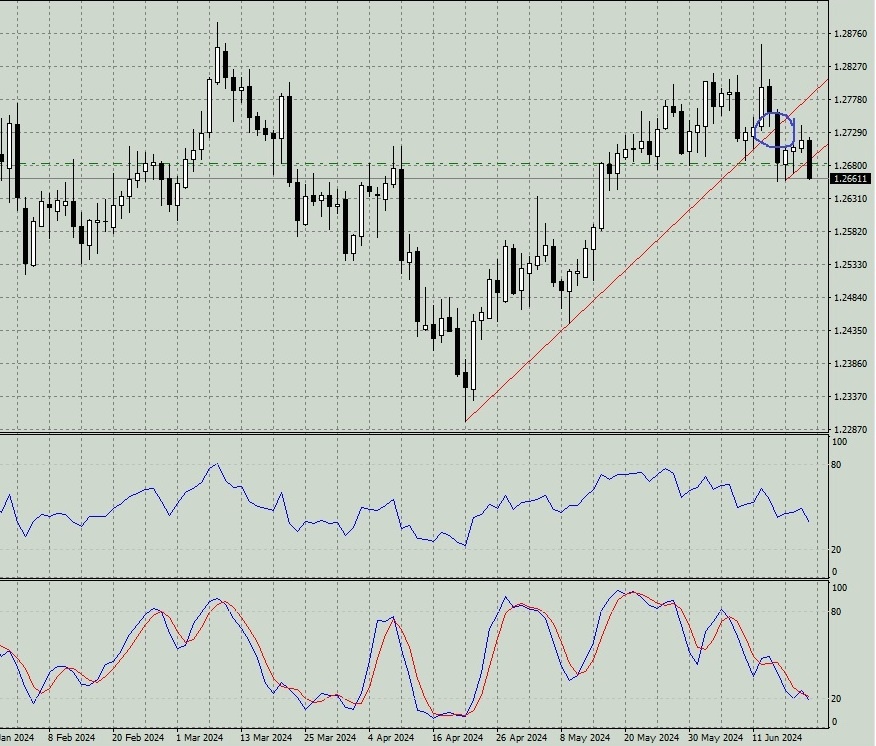The height and width of the screenshot is (746, 876).
Task: Click the 1 Mar 2024 date label
Action: pos(199,738)
